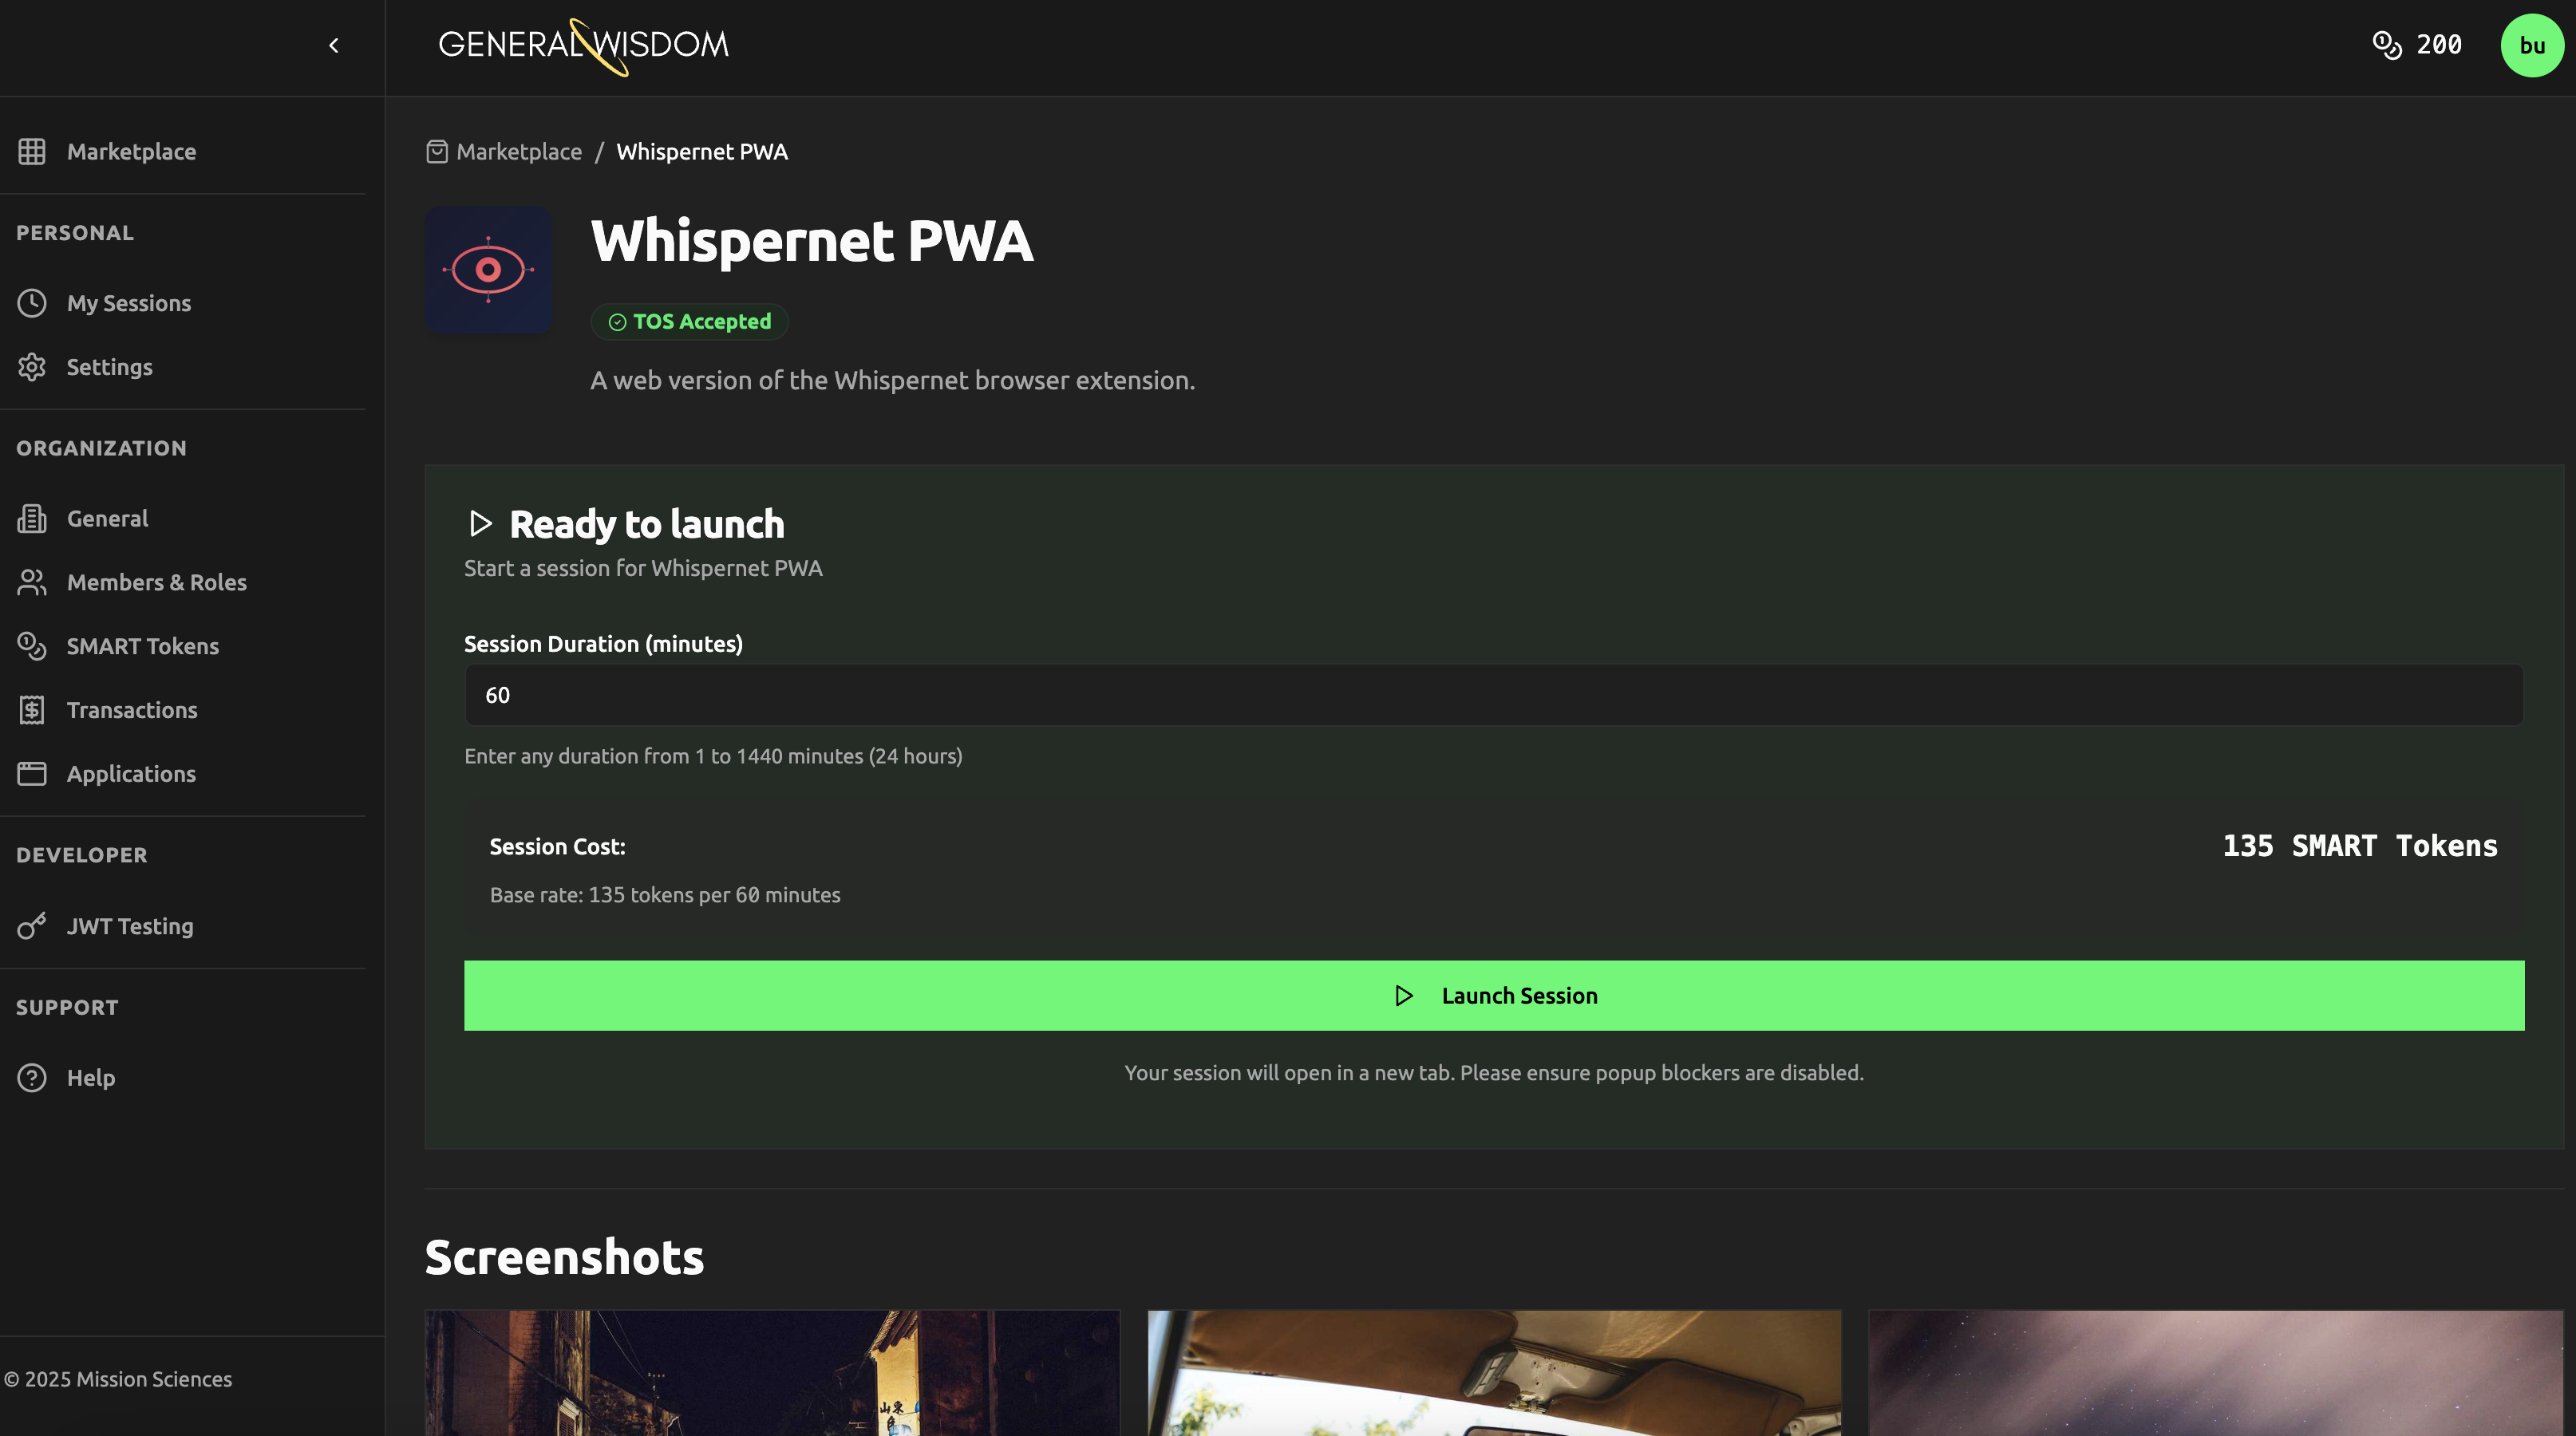
Task: Select the Applications window icon
Action: 32,774
